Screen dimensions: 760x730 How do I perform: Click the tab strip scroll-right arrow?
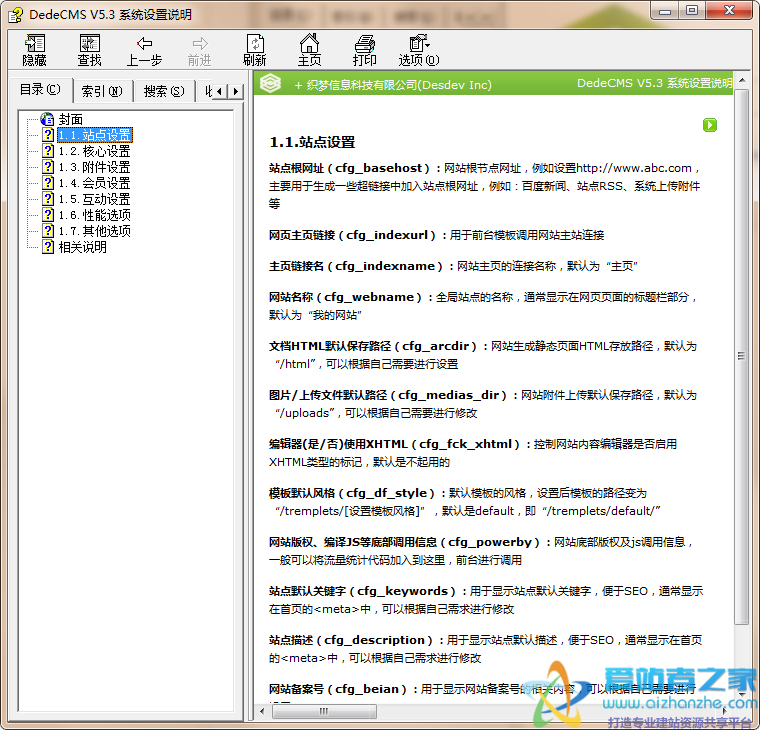236,91
